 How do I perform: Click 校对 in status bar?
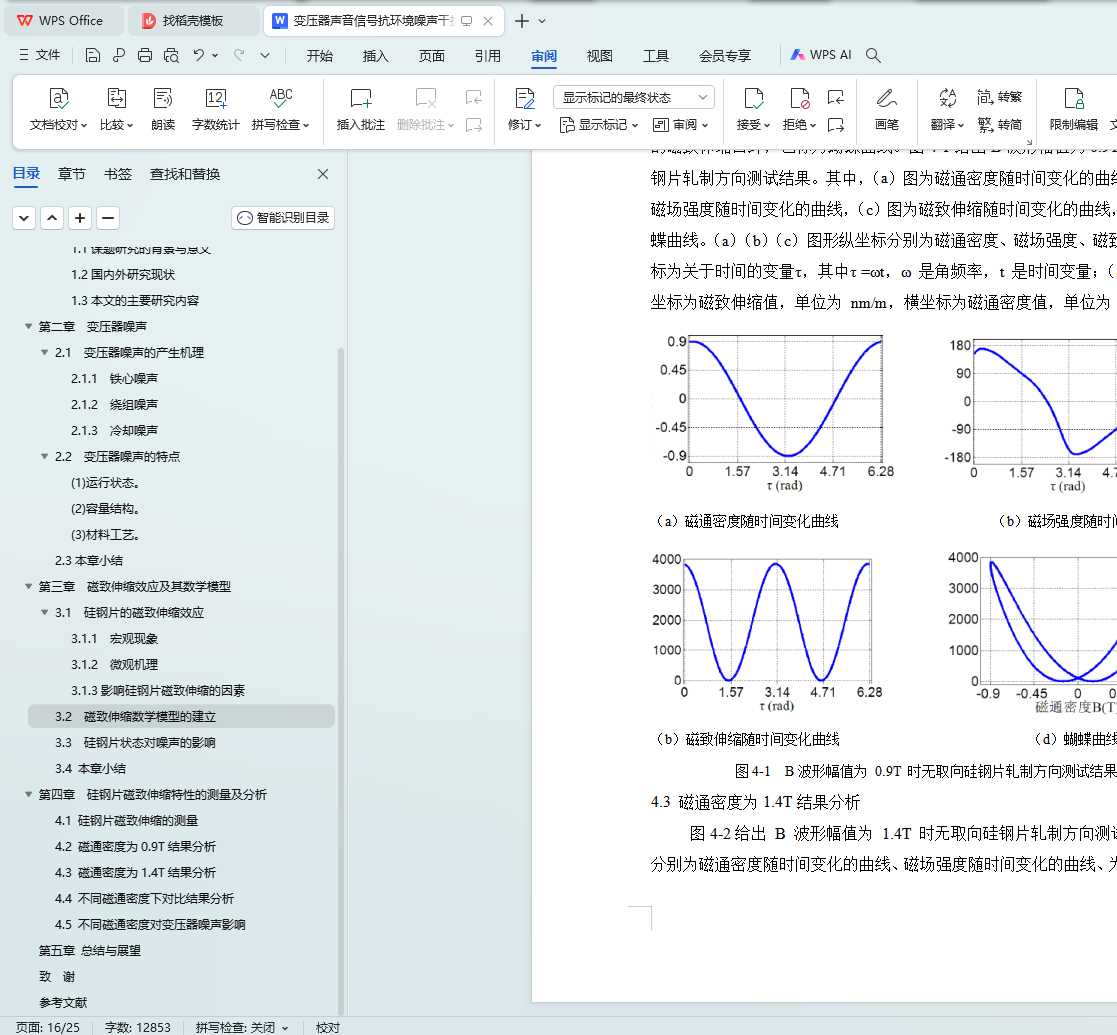328,1027
